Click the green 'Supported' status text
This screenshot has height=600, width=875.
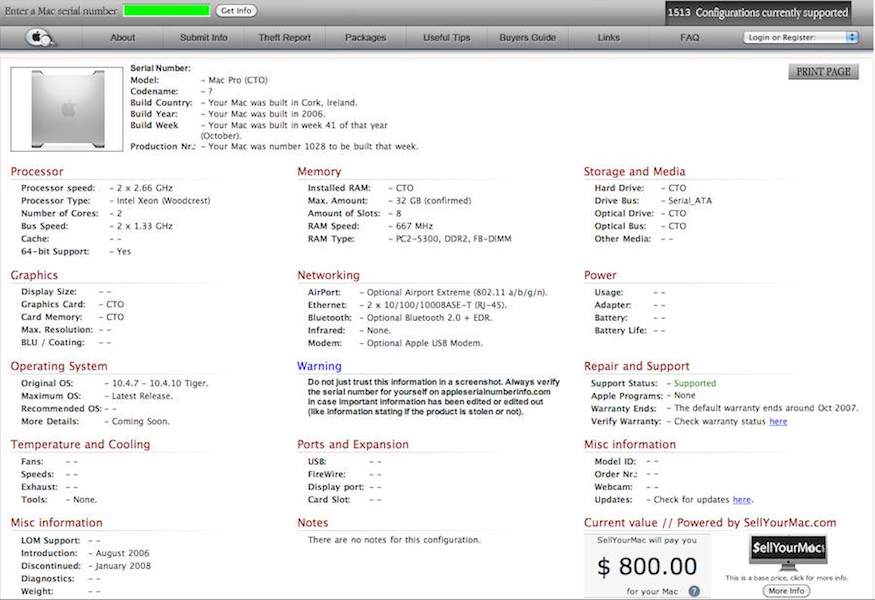tap(695, 383)
